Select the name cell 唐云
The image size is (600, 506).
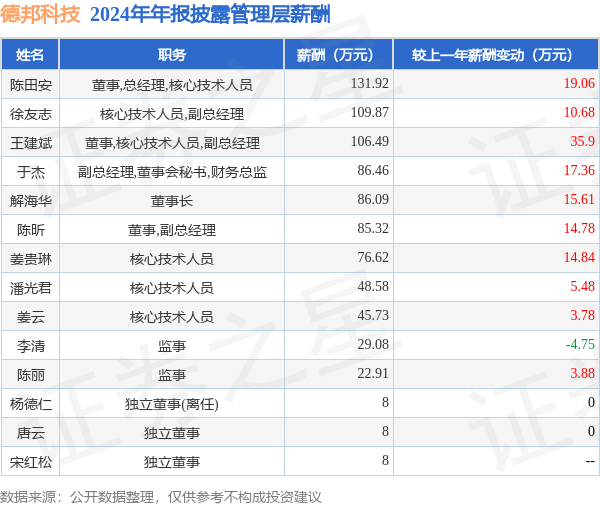(31, 433)
